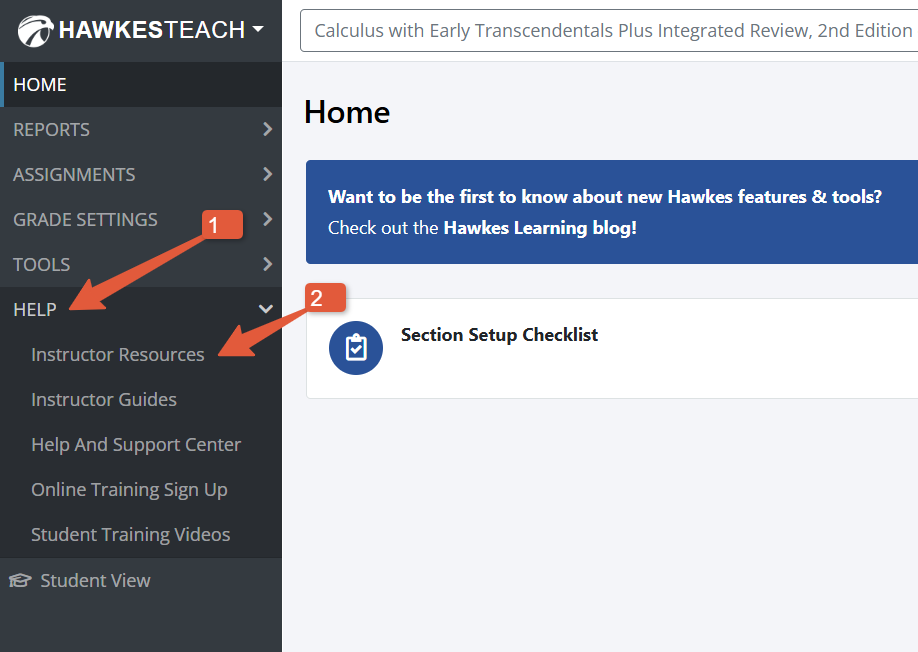The width and height of the screenshot is (918, 652).
Task: Open the HawkesTeach dropdown caret
Action: 258,30
